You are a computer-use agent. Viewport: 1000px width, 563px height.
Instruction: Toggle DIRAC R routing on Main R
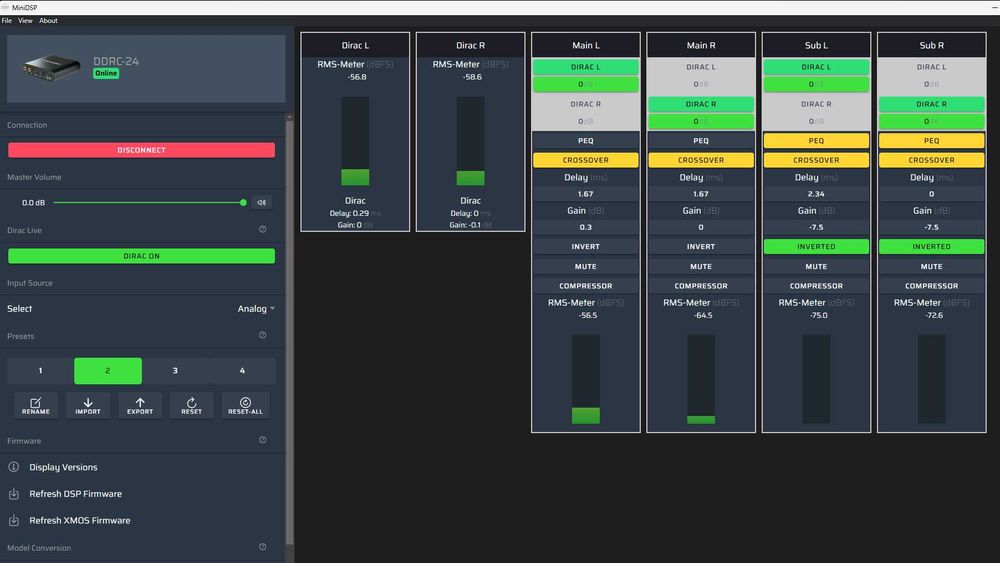(701, 104)
